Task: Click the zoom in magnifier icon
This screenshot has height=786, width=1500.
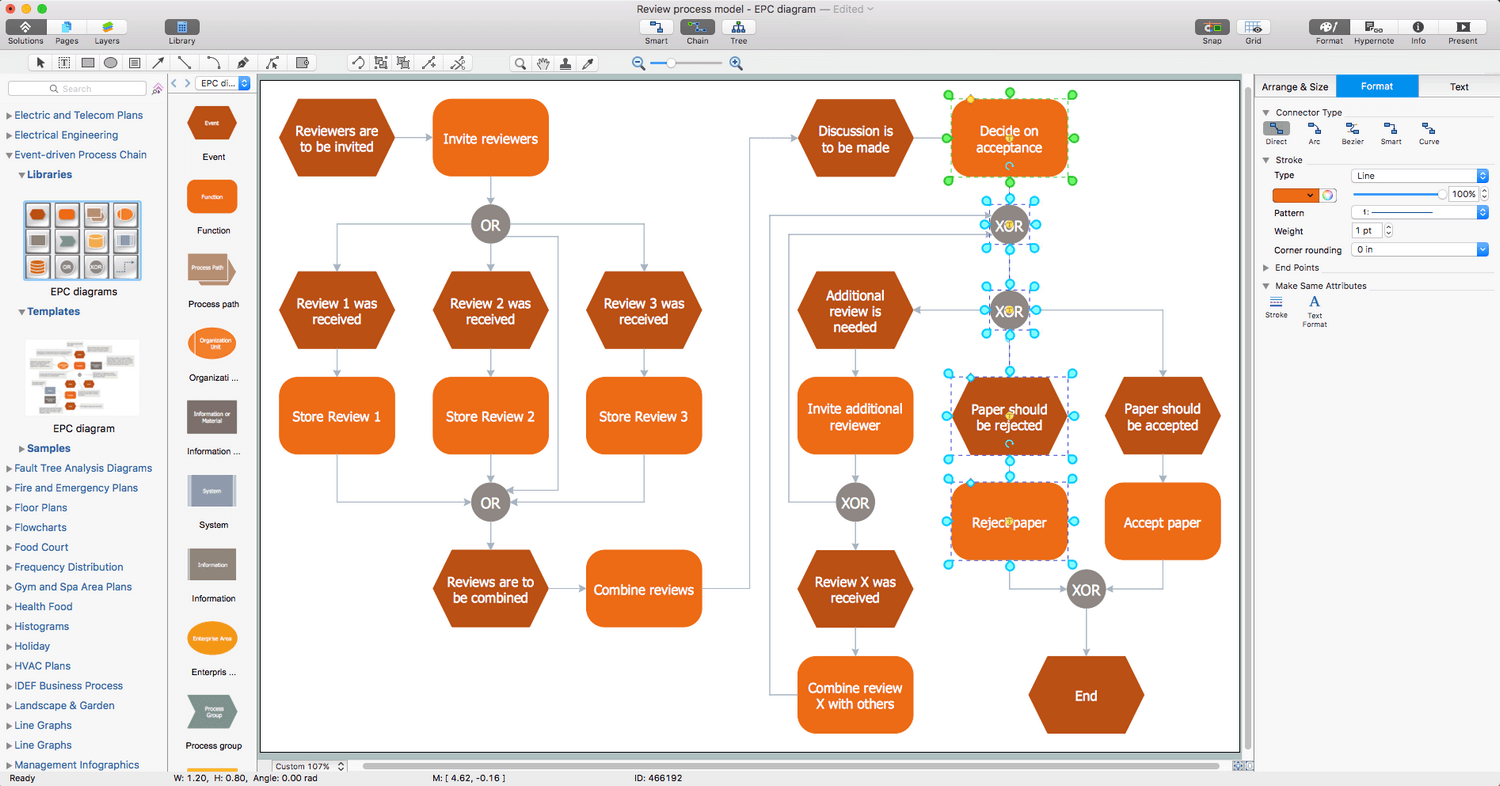Action: (736, 63)
